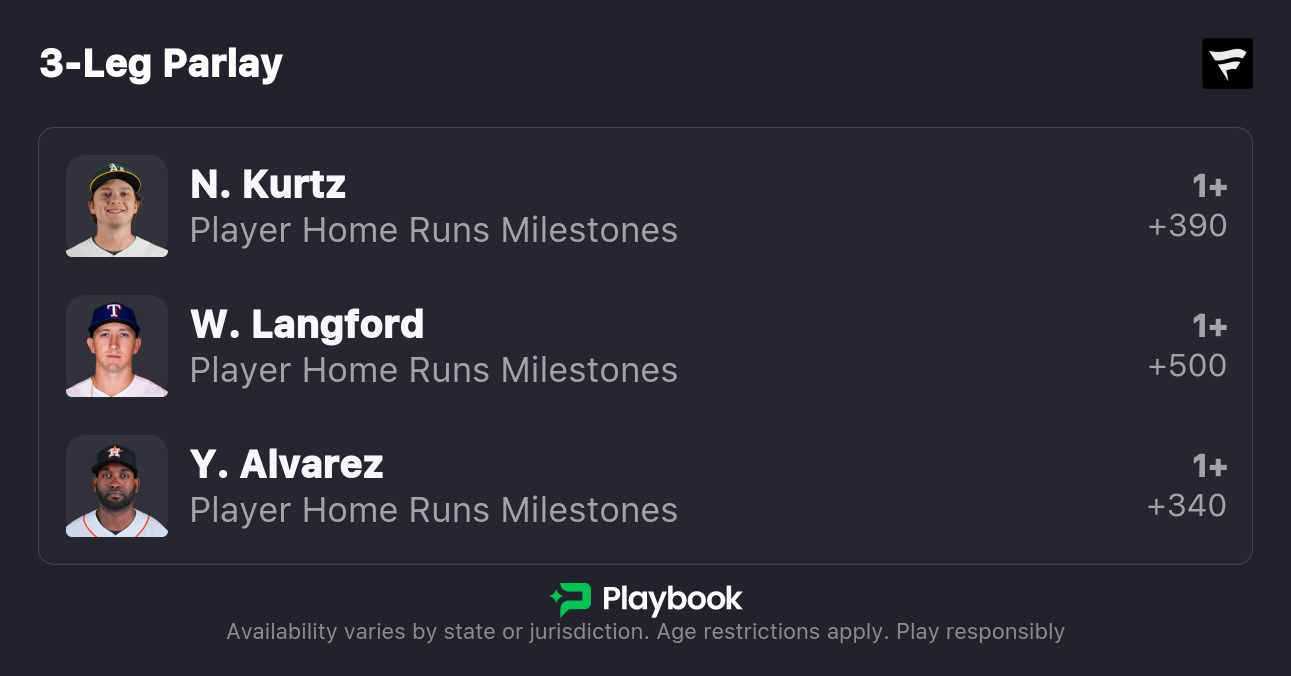
Task: Click the +340 odds for Alvarez
Action: (1187, 506)
